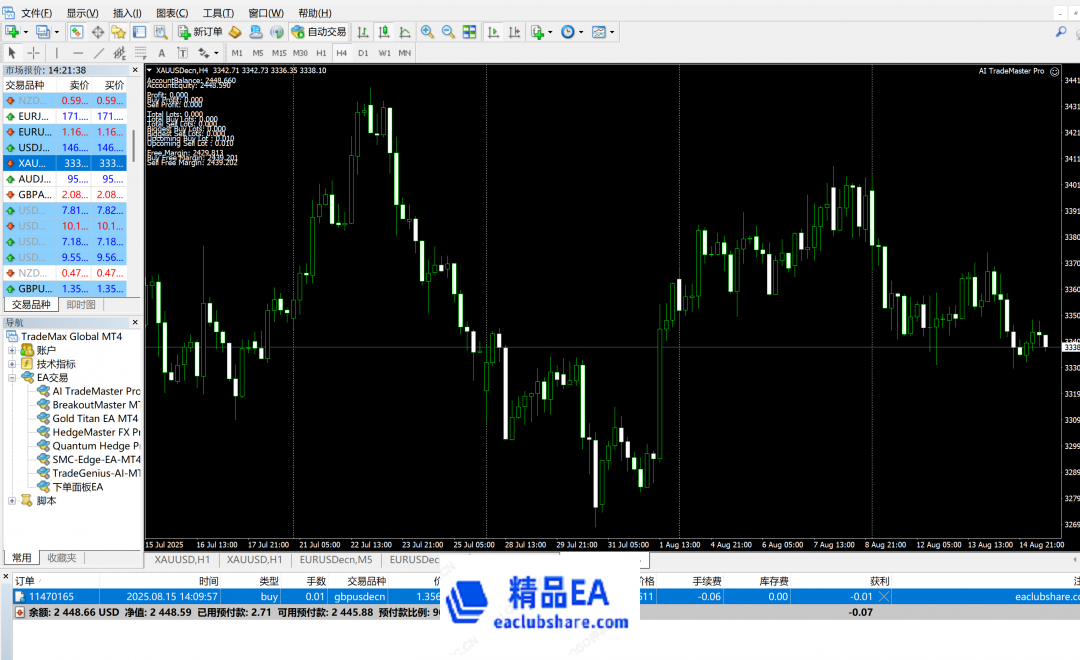Draw a trendline with the diagonal line tool
The height and width of the screenshot is (660, 1080).
coord(99,53)
